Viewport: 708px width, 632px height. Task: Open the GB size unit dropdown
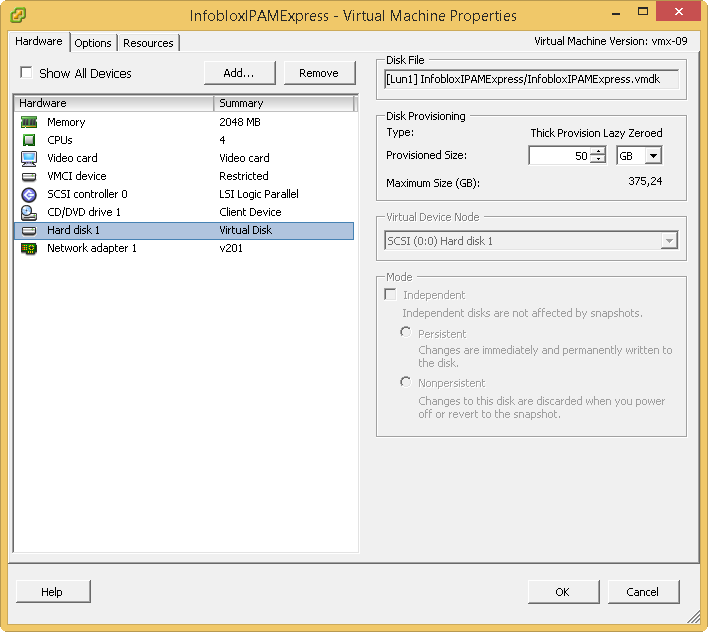[652, 156]
